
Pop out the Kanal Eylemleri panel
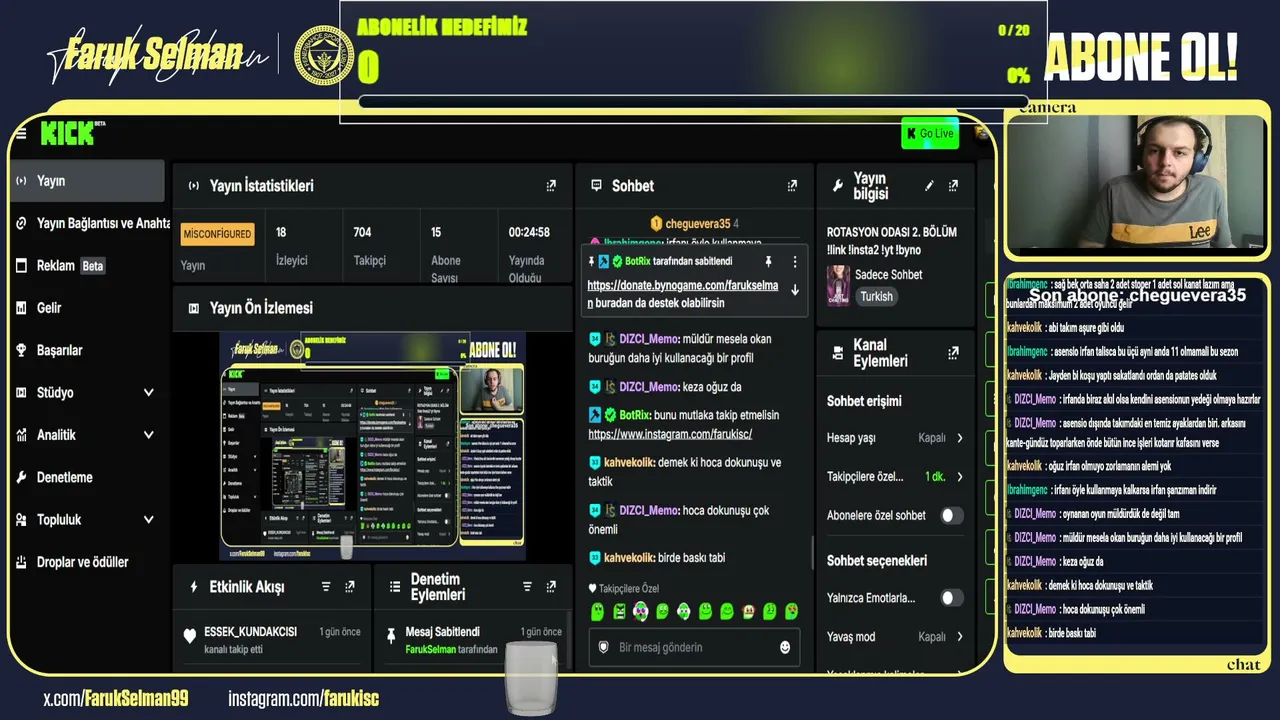[953, 353]
